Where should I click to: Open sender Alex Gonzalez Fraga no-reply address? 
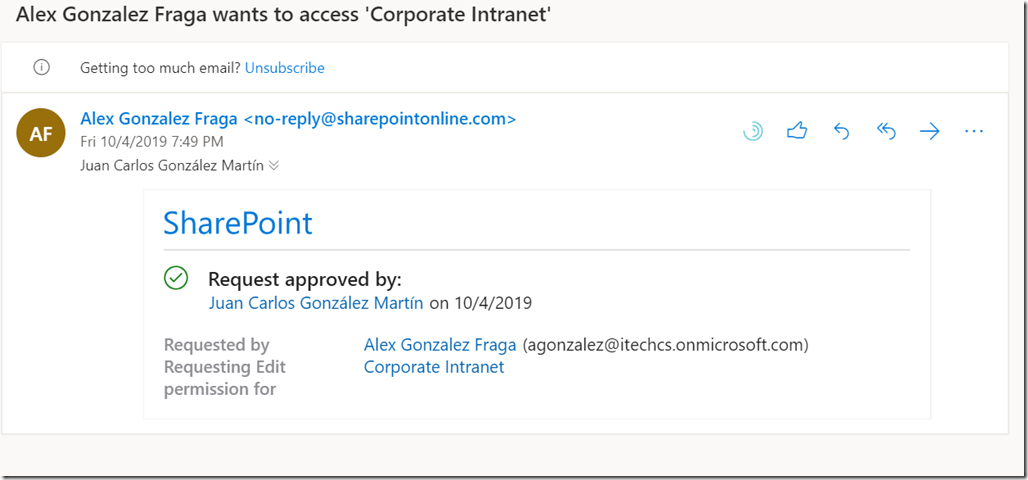point(298,119)
